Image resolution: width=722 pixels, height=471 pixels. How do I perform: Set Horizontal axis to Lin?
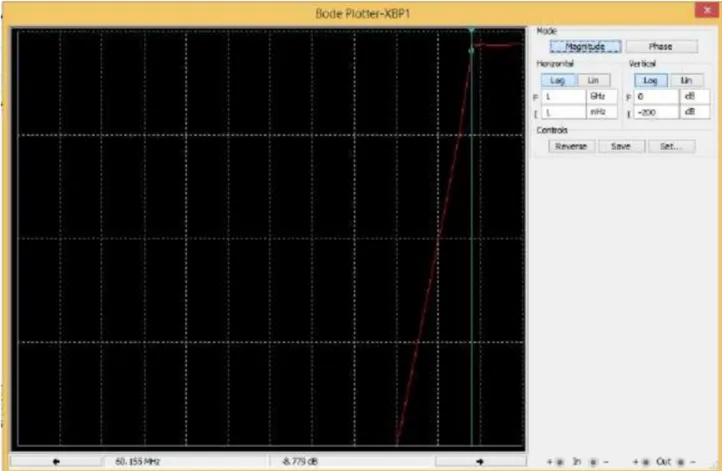point(593,81)
